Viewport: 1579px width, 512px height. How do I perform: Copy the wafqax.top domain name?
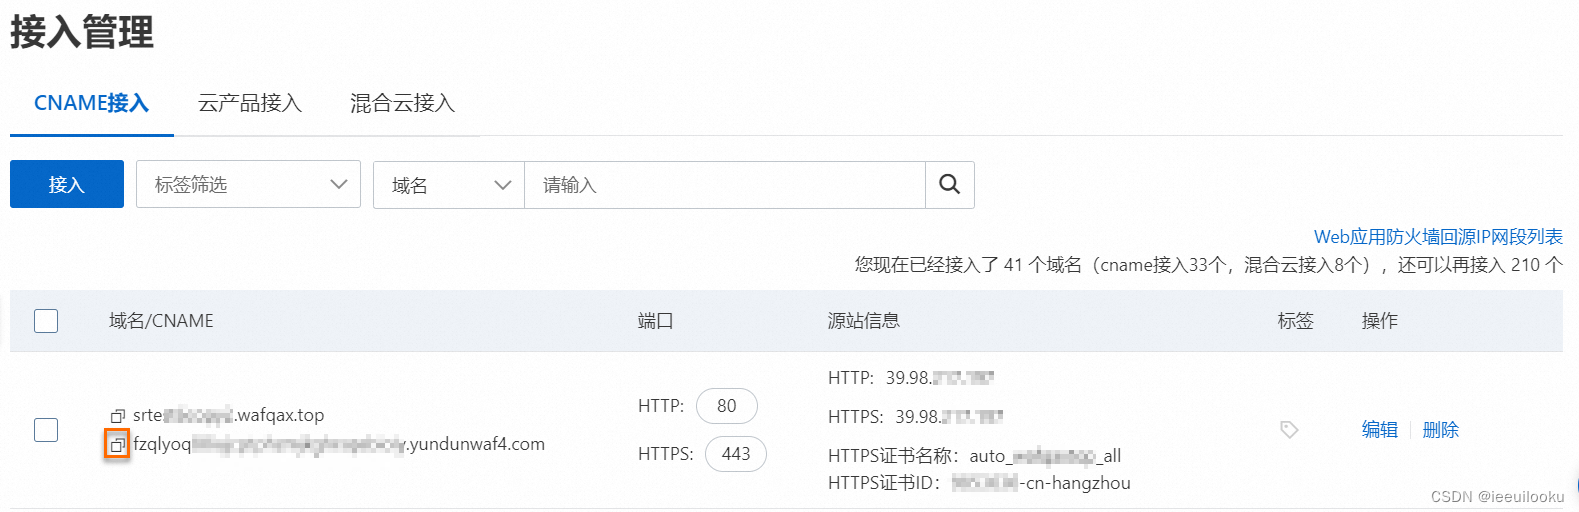pos(118,416)
